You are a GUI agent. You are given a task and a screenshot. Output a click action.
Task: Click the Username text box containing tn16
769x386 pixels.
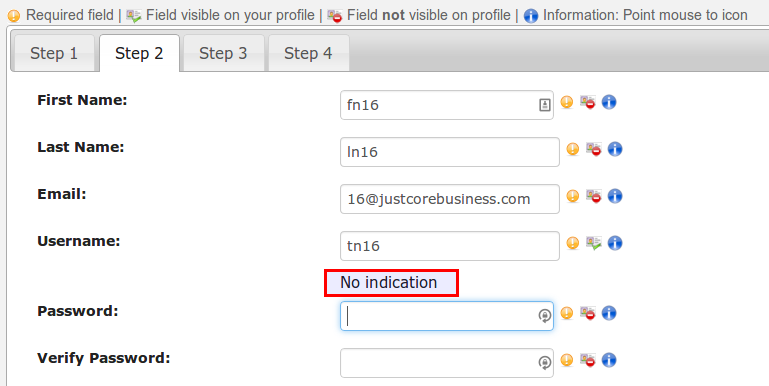pos(450,246)
